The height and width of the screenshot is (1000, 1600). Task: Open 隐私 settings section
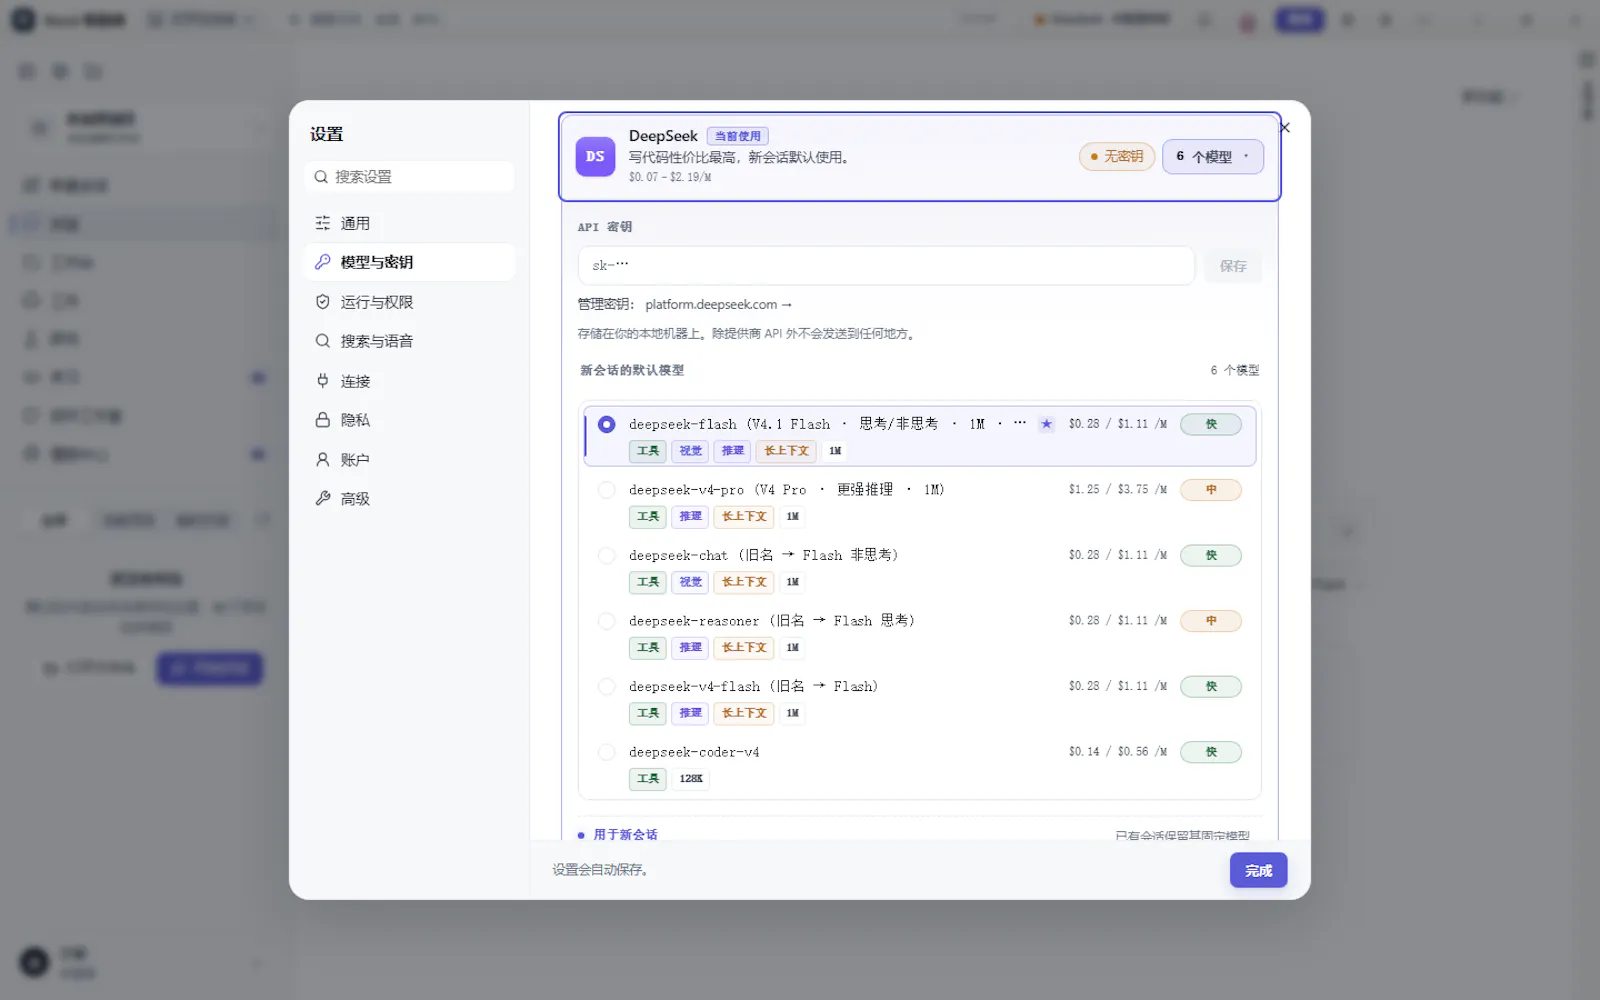(410, 420)
